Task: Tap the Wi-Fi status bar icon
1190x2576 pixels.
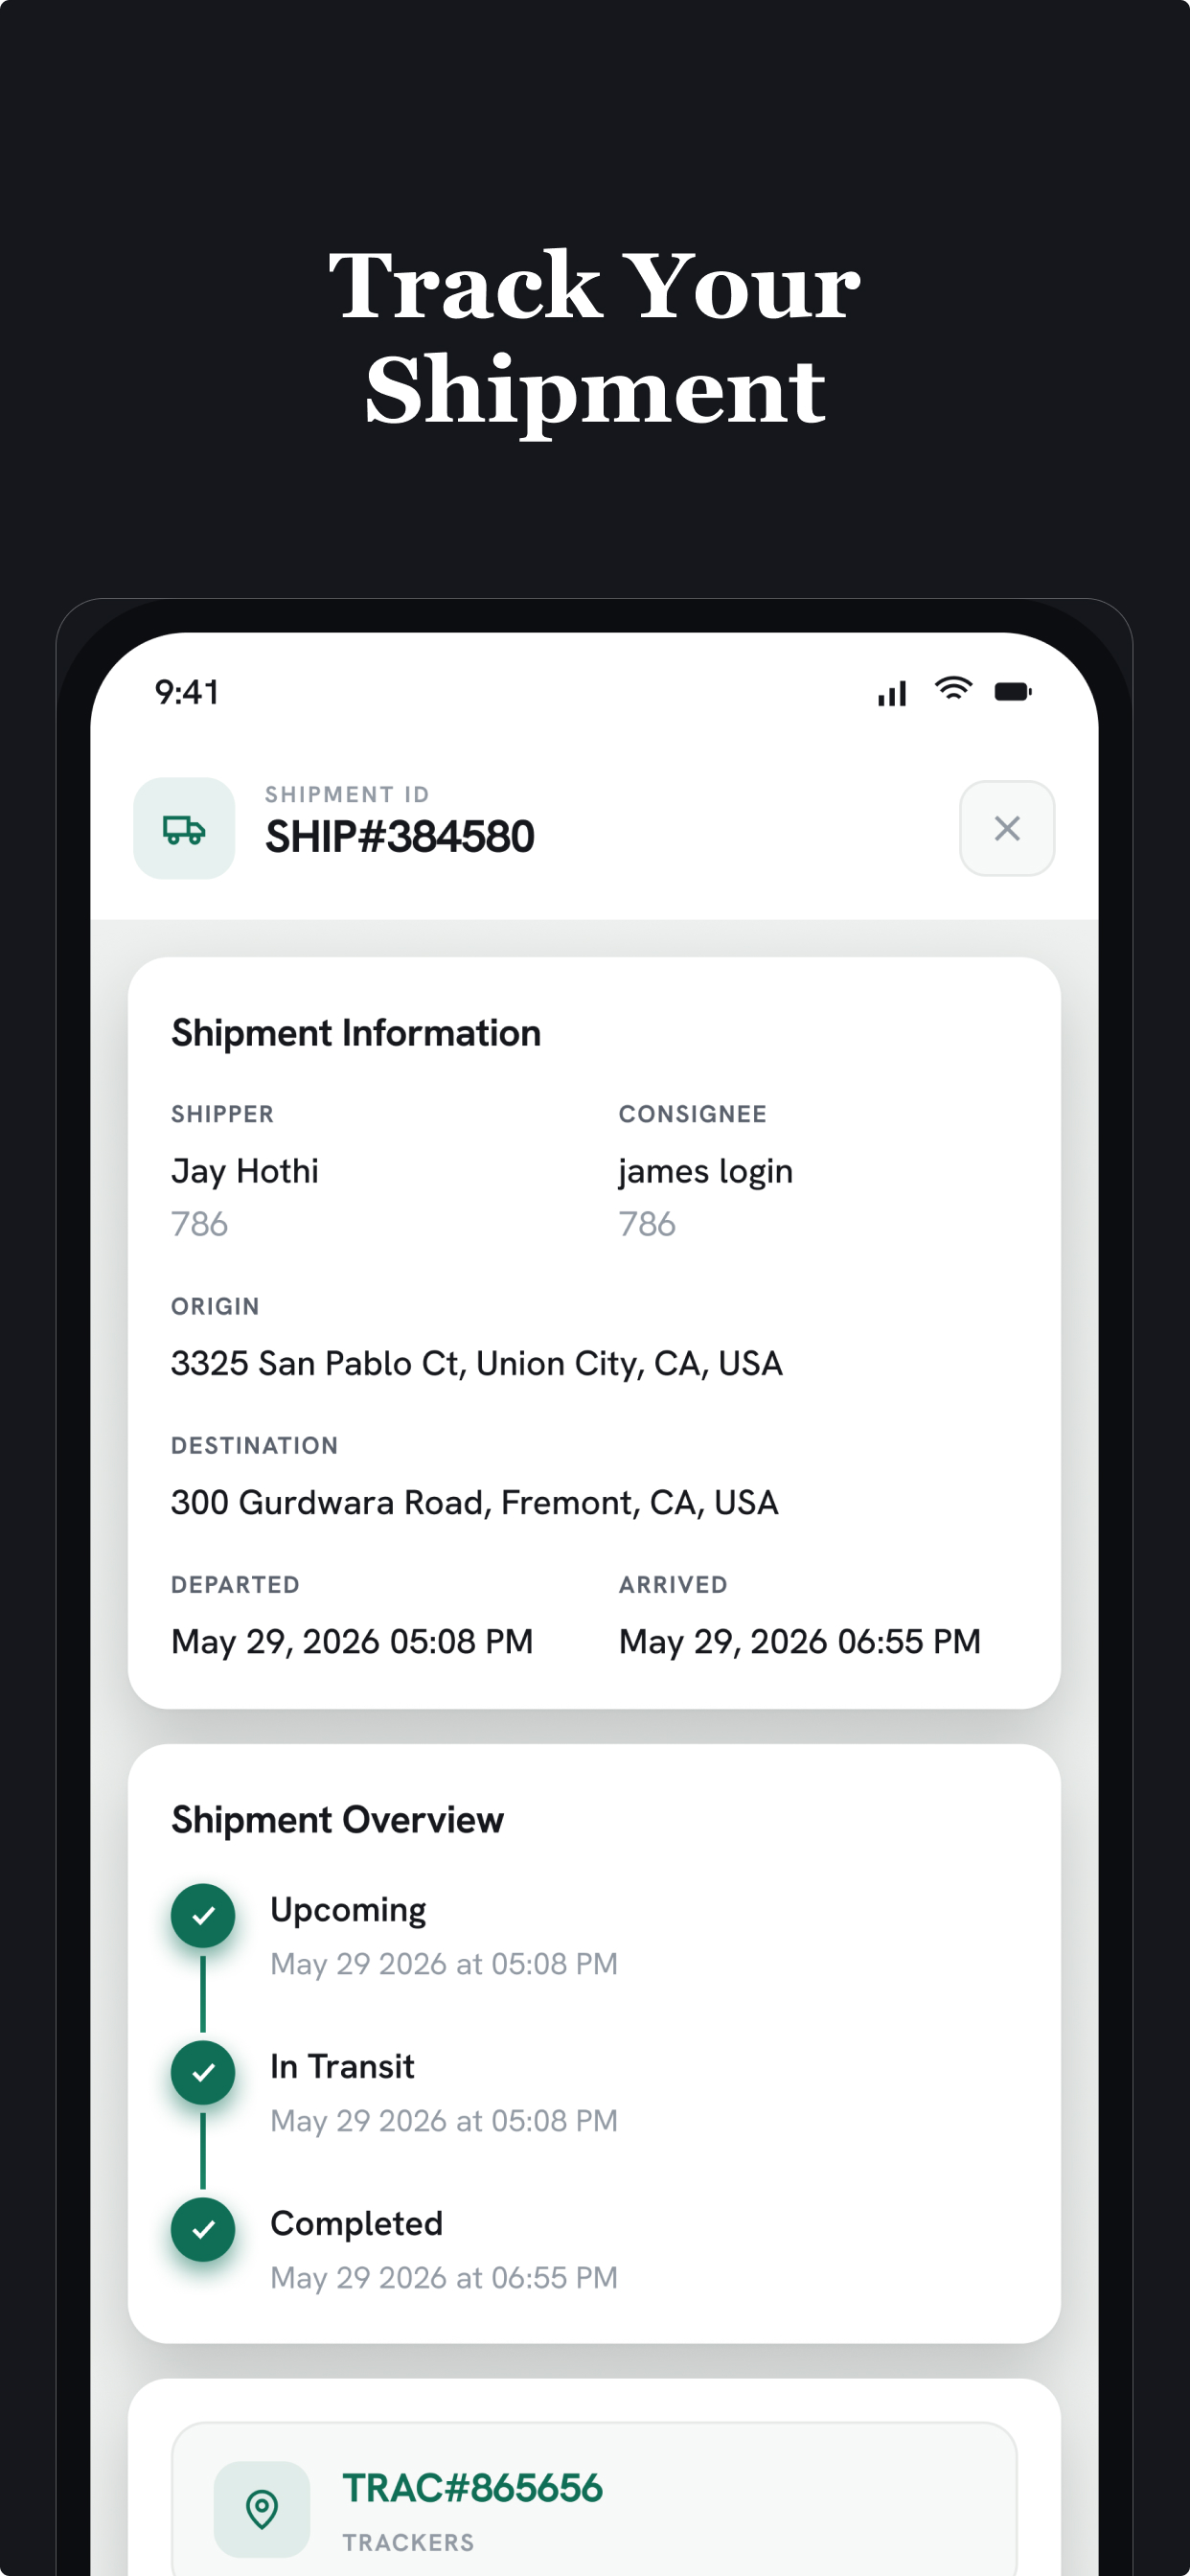Action: 952,689
